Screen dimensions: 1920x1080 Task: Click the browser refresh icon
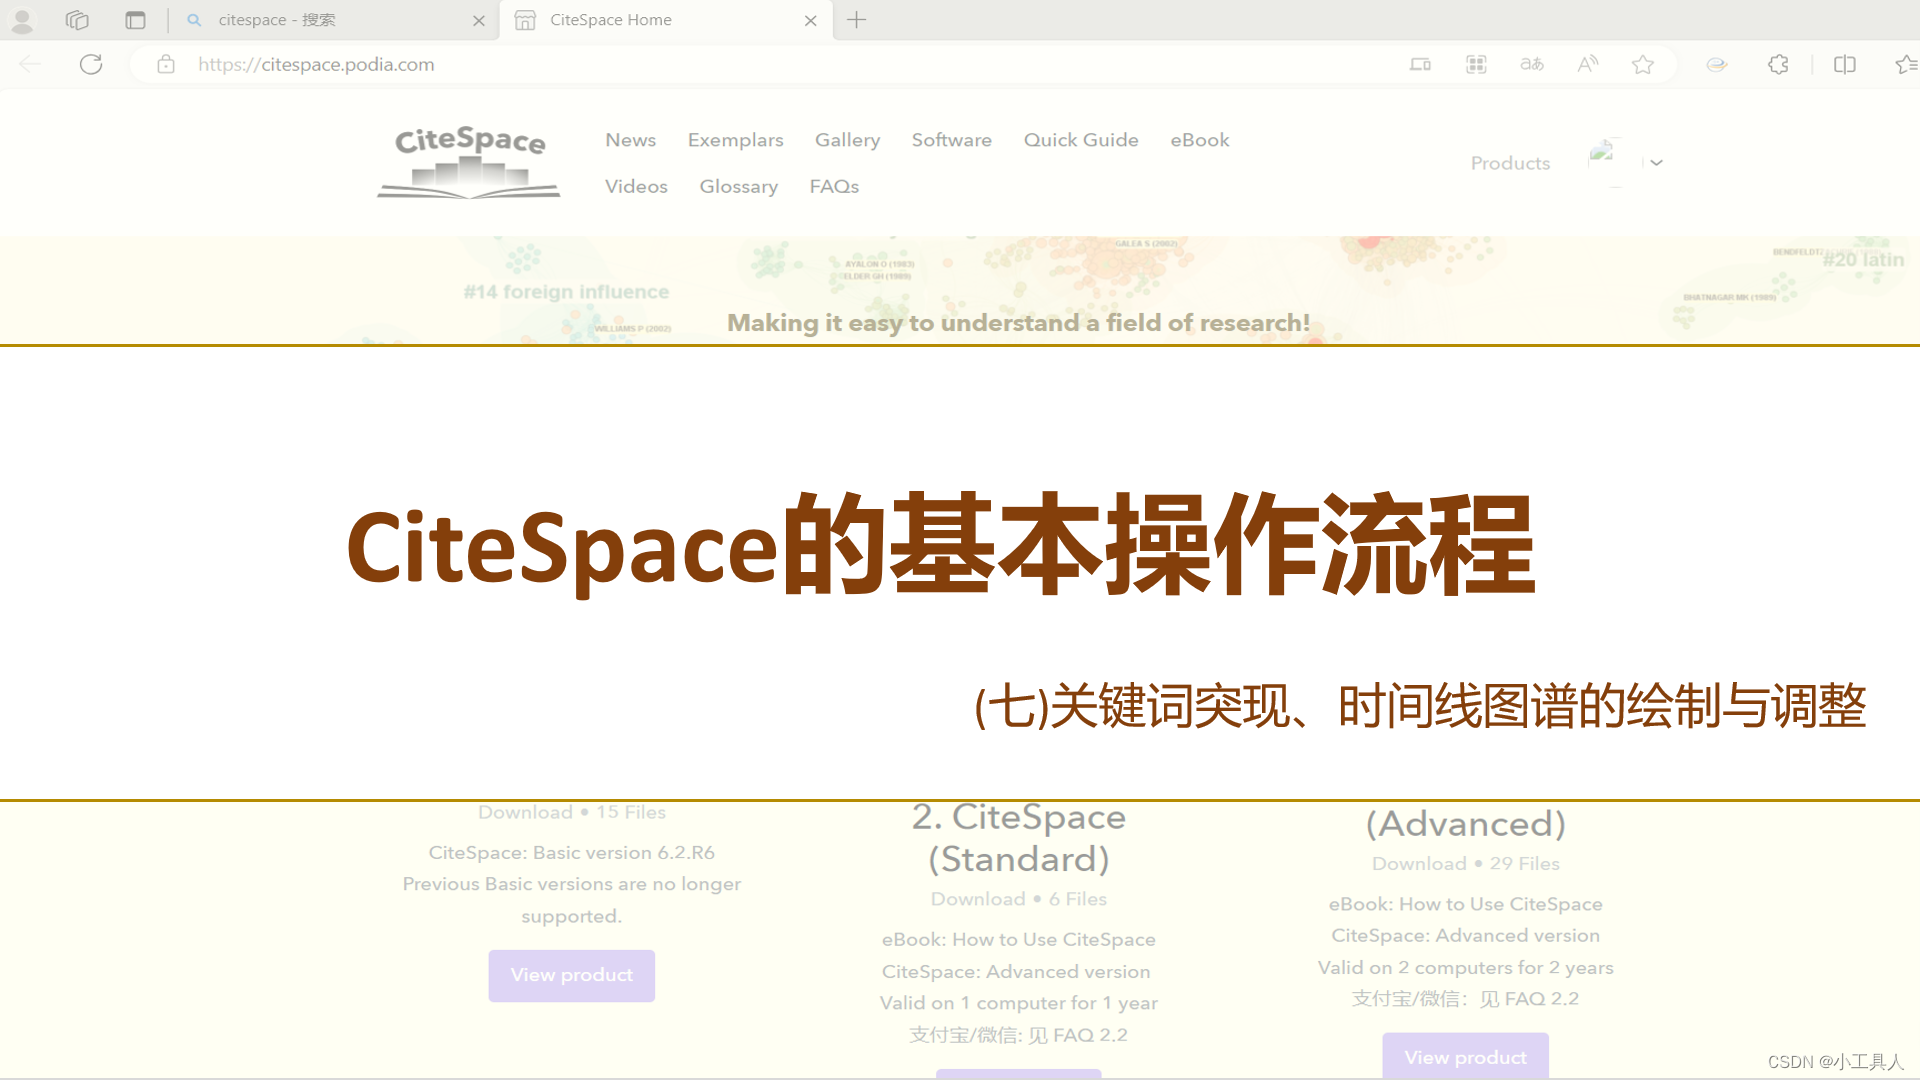91,65
